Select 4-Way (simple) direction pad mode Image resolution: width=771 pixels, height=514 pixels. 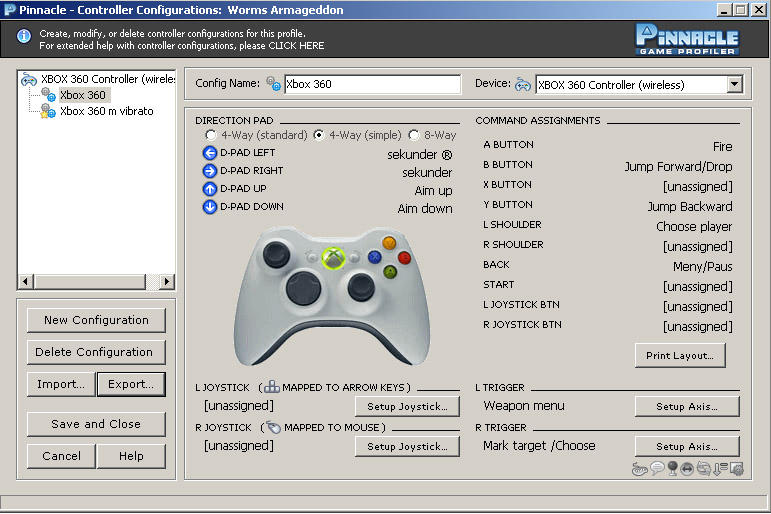tap(319, 135)
